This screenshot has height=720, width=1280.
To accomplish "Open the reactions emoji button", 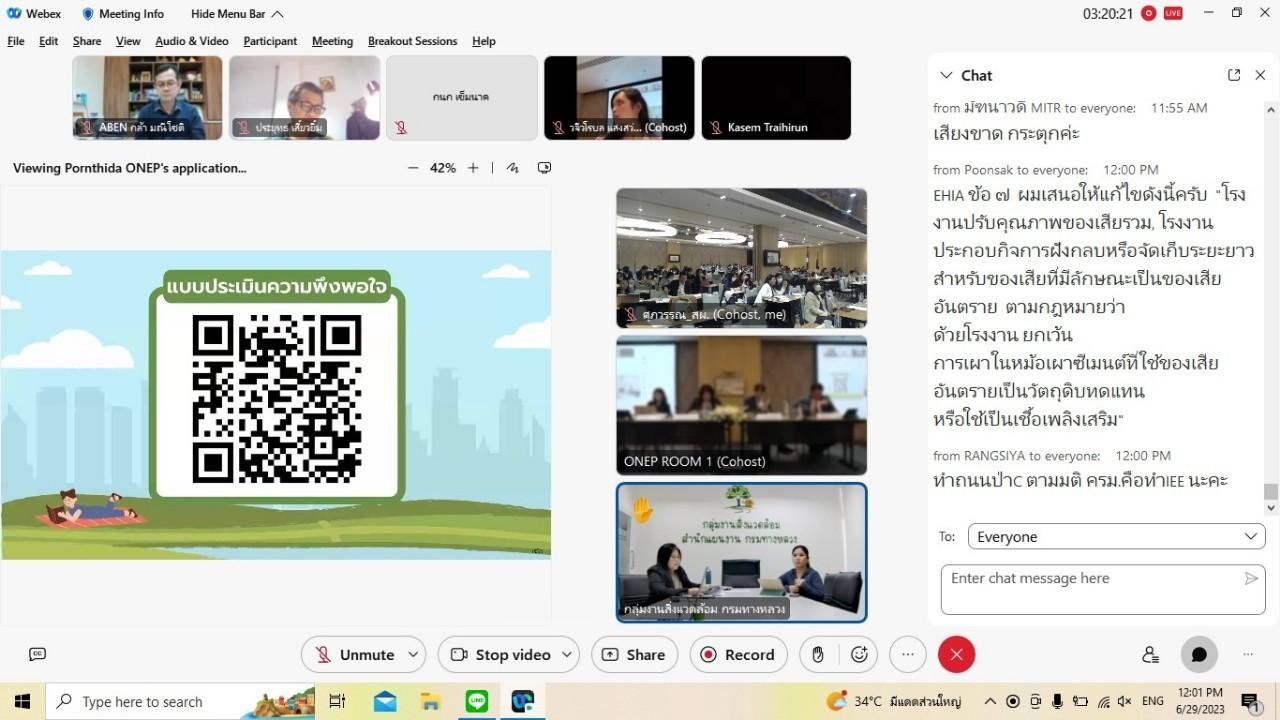I will tap(859, 655).
